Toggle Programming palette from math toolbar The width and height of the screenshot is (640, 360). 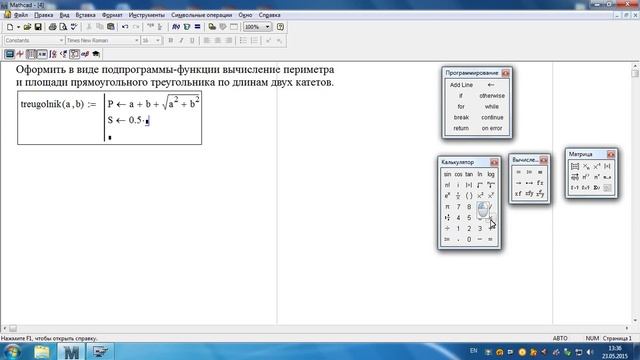[74, 54]
